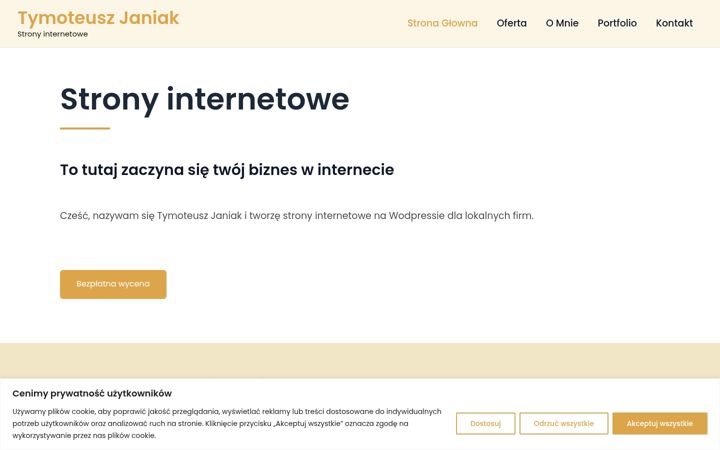Click the cookie description text Używamy plików cookie
This screenshot has height=450, width=720.
pos(227,423)
